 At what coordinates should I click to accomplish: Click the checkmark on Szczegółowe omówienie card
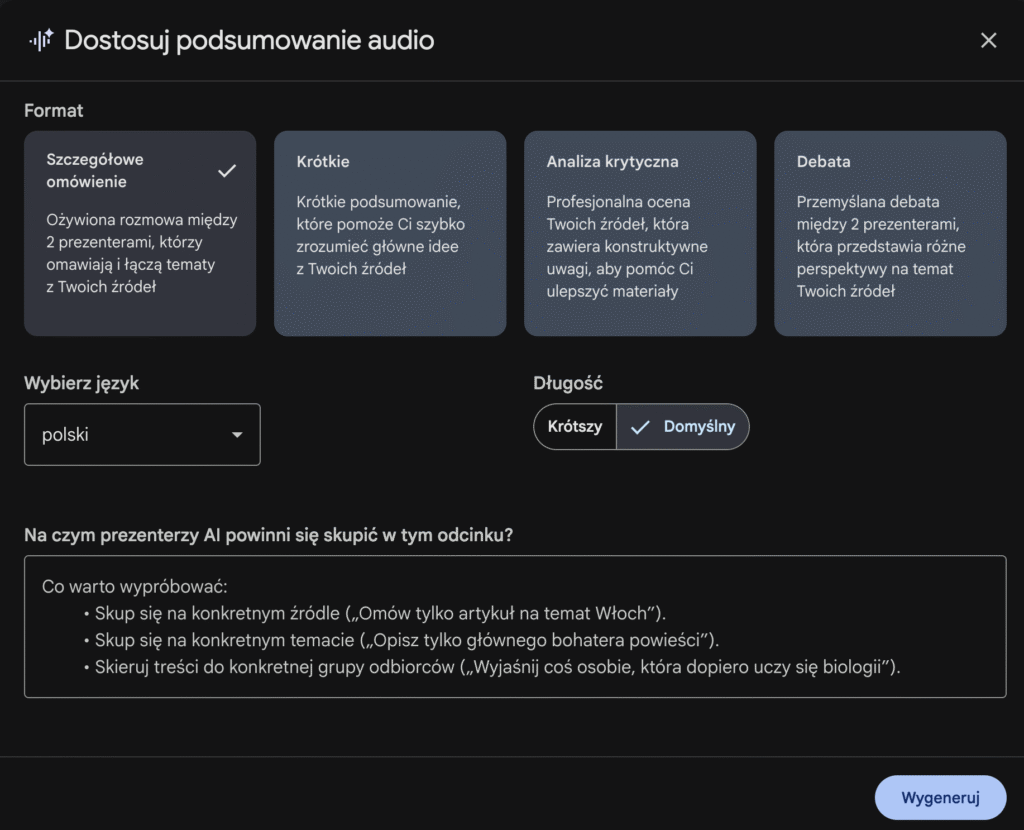(x=227, y=171)
